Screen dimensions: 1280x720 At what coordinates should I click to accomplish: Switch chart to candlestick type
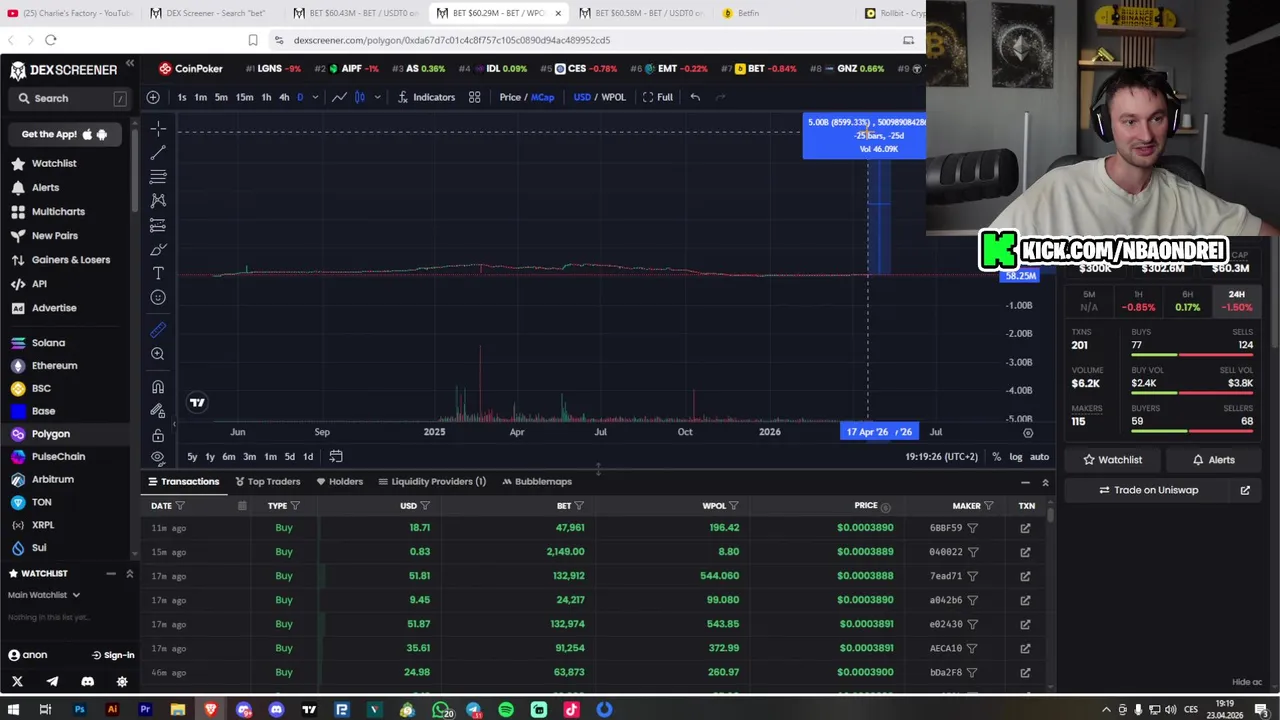pos(360,97)
